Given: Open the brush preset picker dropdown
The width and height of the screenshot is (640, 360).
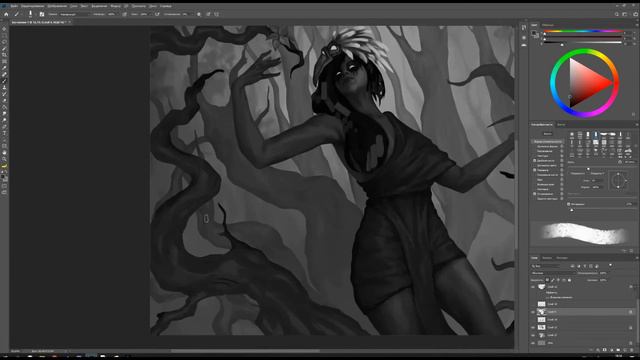Looking at the screenshot, I should (30, 14).
